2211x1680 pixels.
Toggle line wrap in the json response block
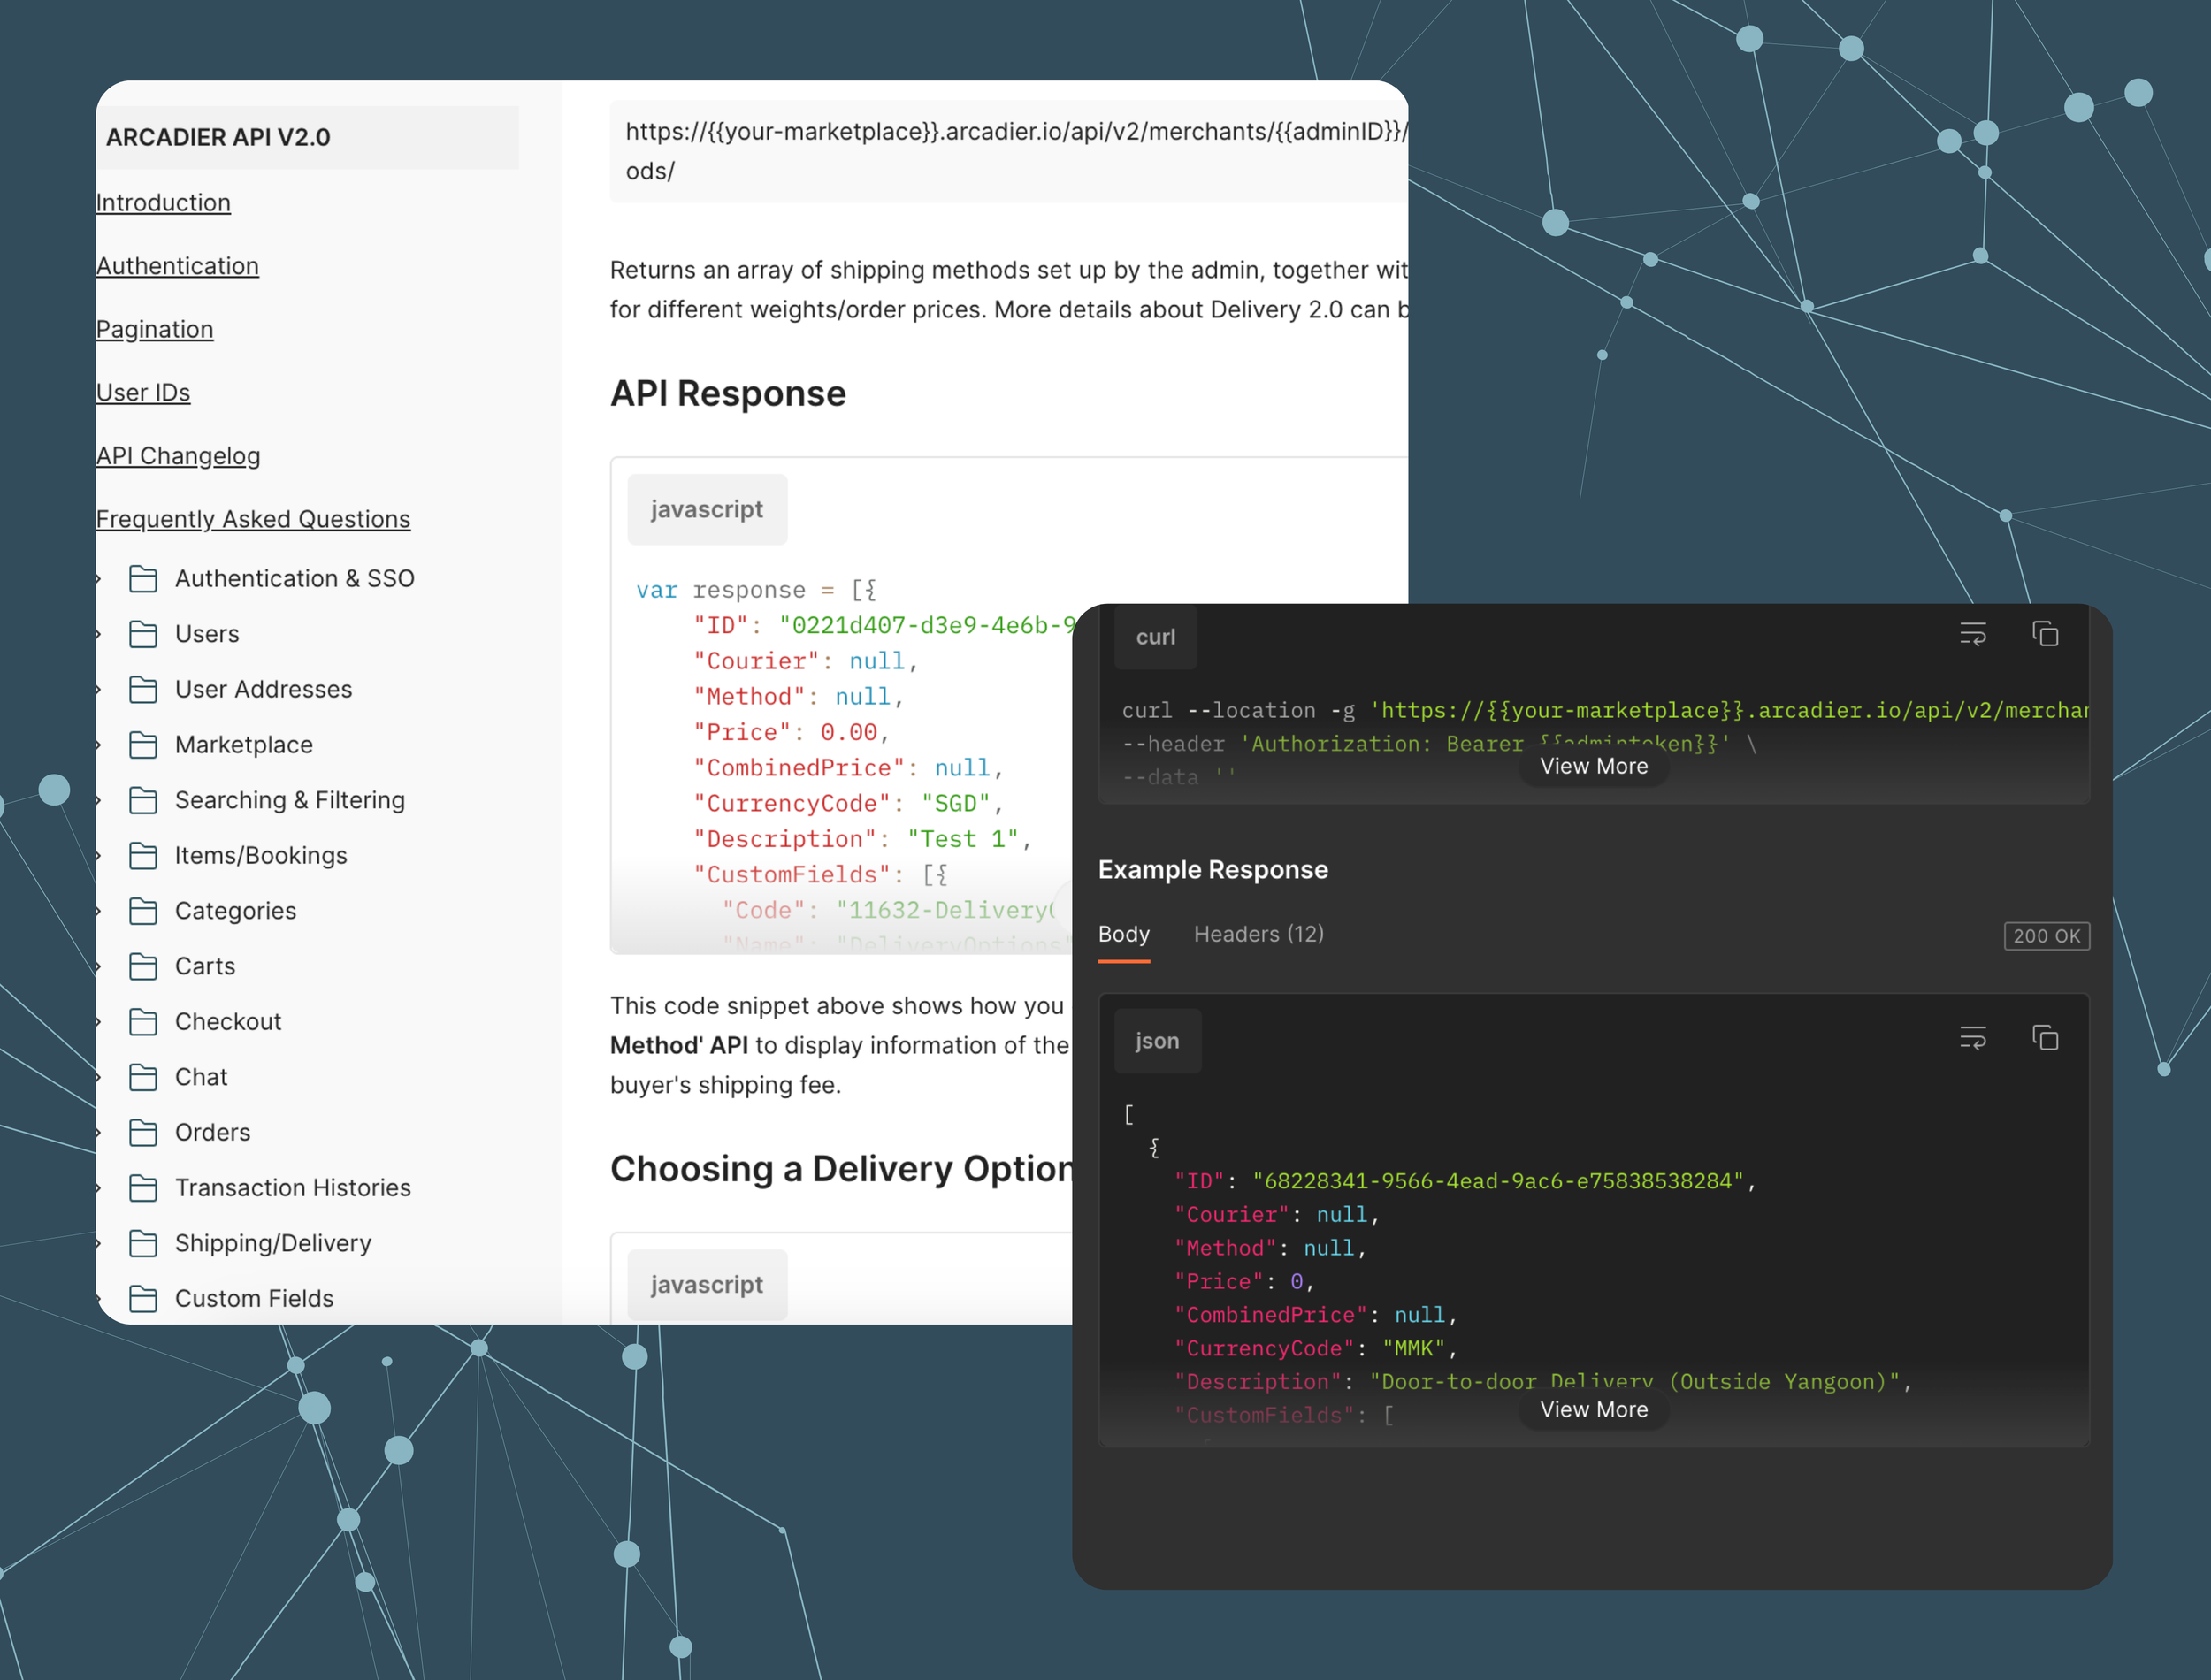(1973, 1038)
